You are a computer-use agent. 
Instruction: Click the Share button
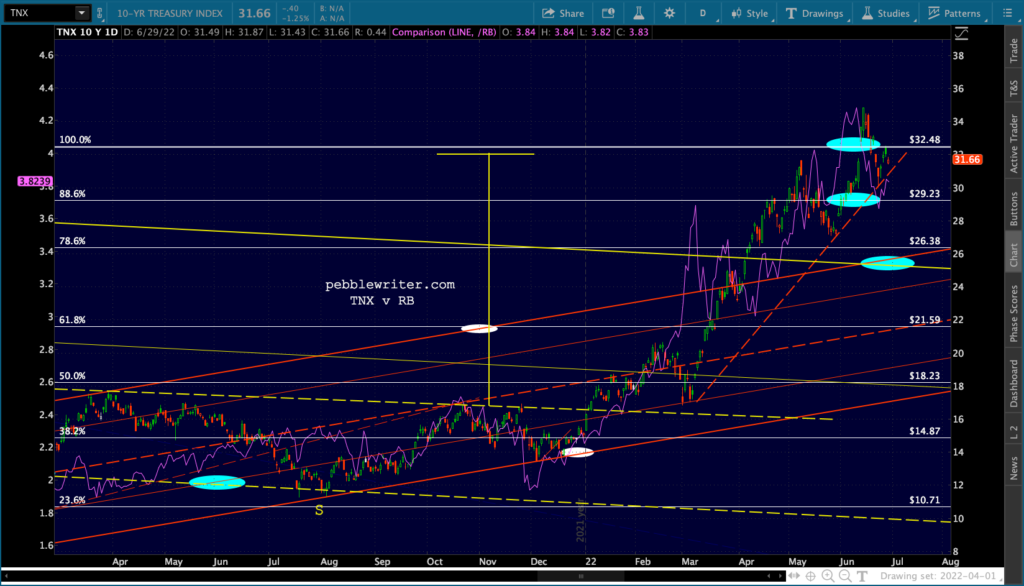click(563, 13)
